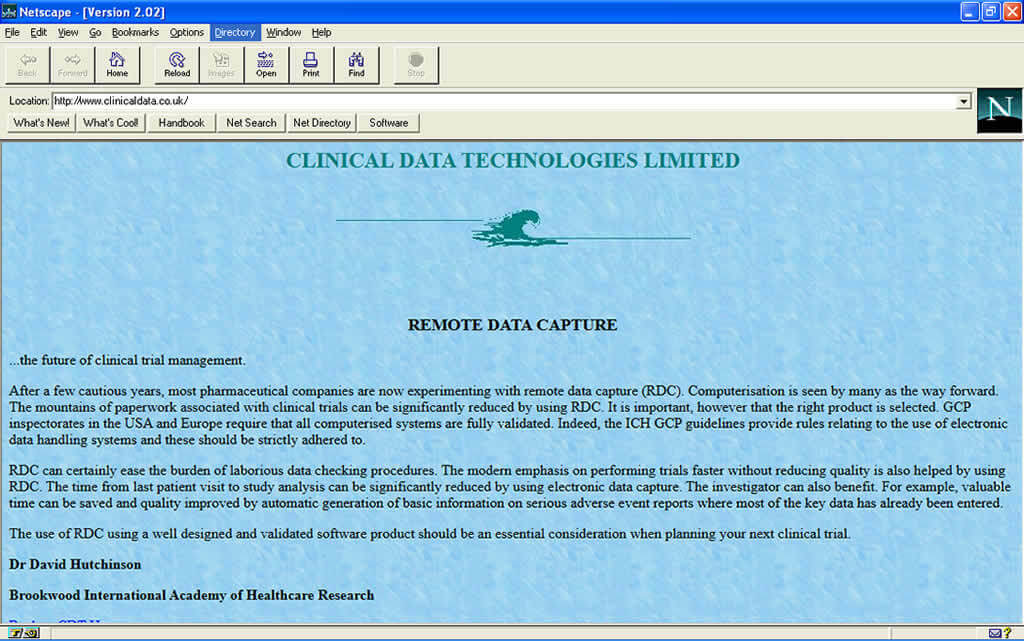Open the Bookmarks menu

(135, 32)
